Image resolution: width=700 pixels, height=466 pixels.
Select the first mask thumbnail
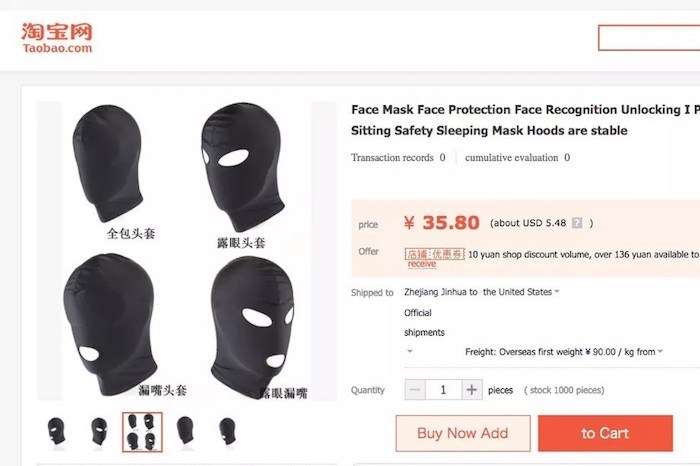pos(56,431)
